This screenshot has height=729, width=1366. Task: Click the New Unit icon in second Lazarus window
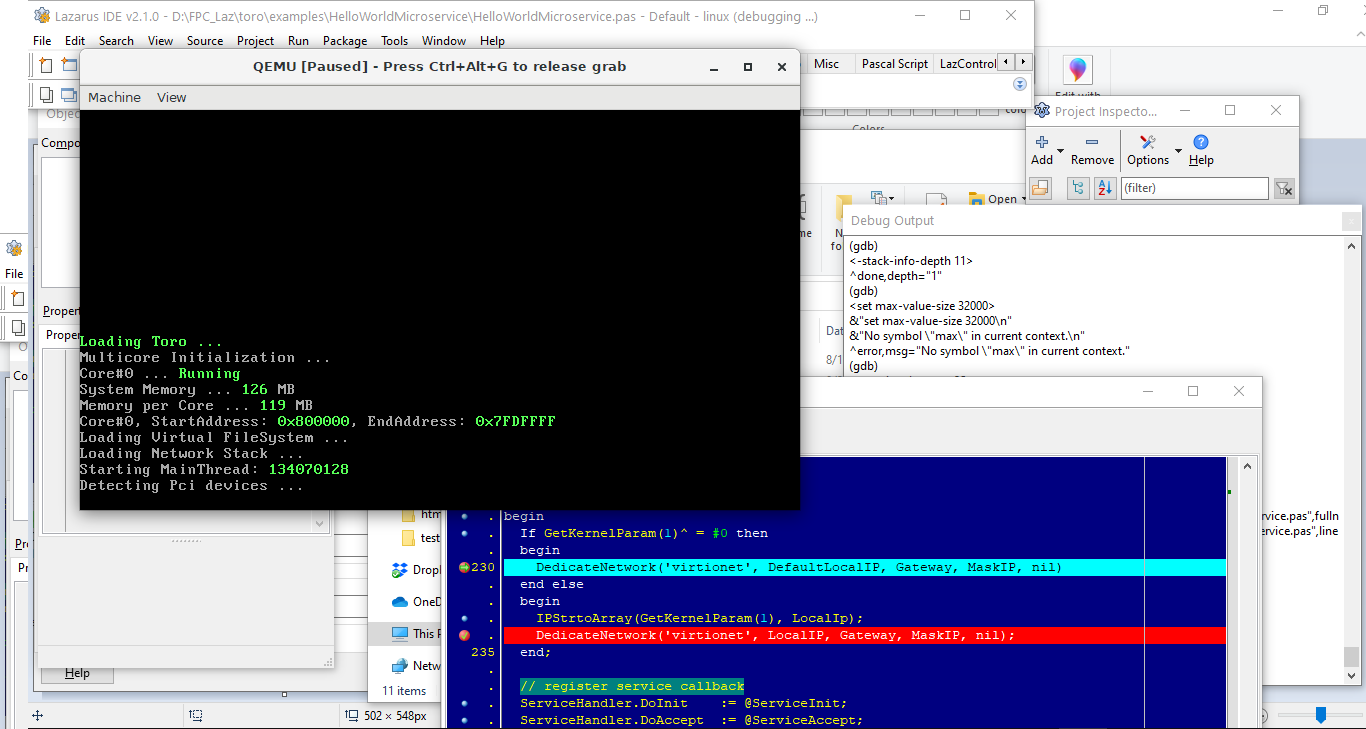coord(17,298)
